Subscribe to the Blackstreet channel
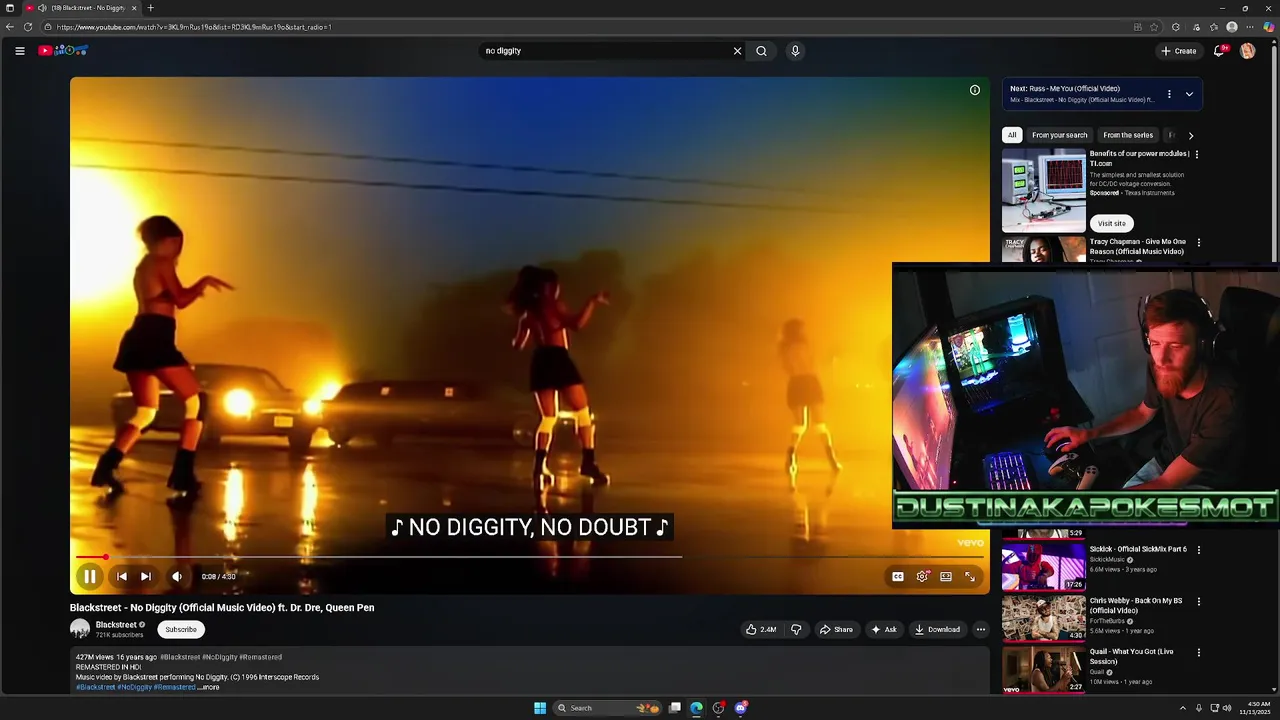This screenshot has height=720, width=1280. point(181,629)
